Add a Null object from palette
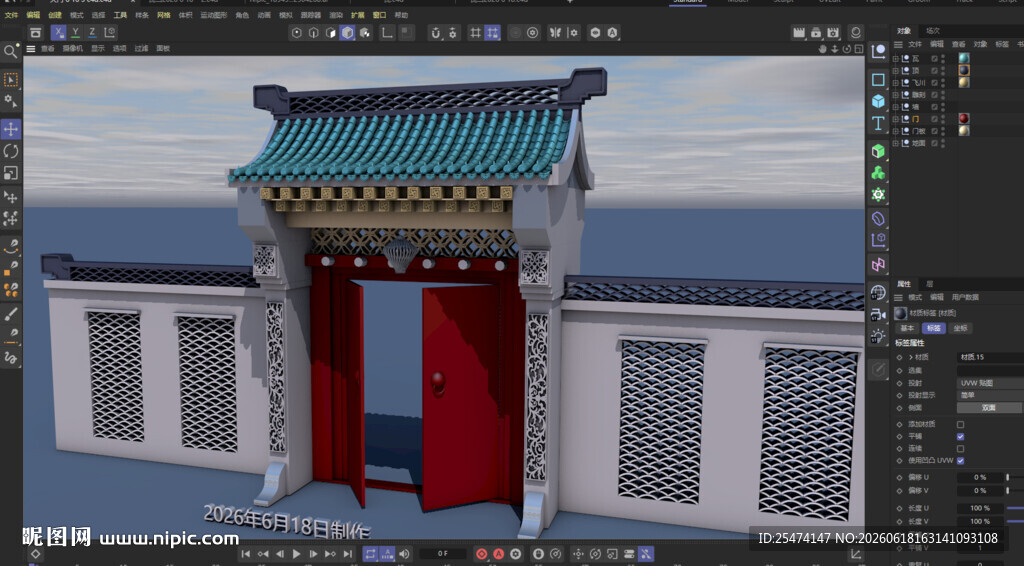 coord(878,51)
